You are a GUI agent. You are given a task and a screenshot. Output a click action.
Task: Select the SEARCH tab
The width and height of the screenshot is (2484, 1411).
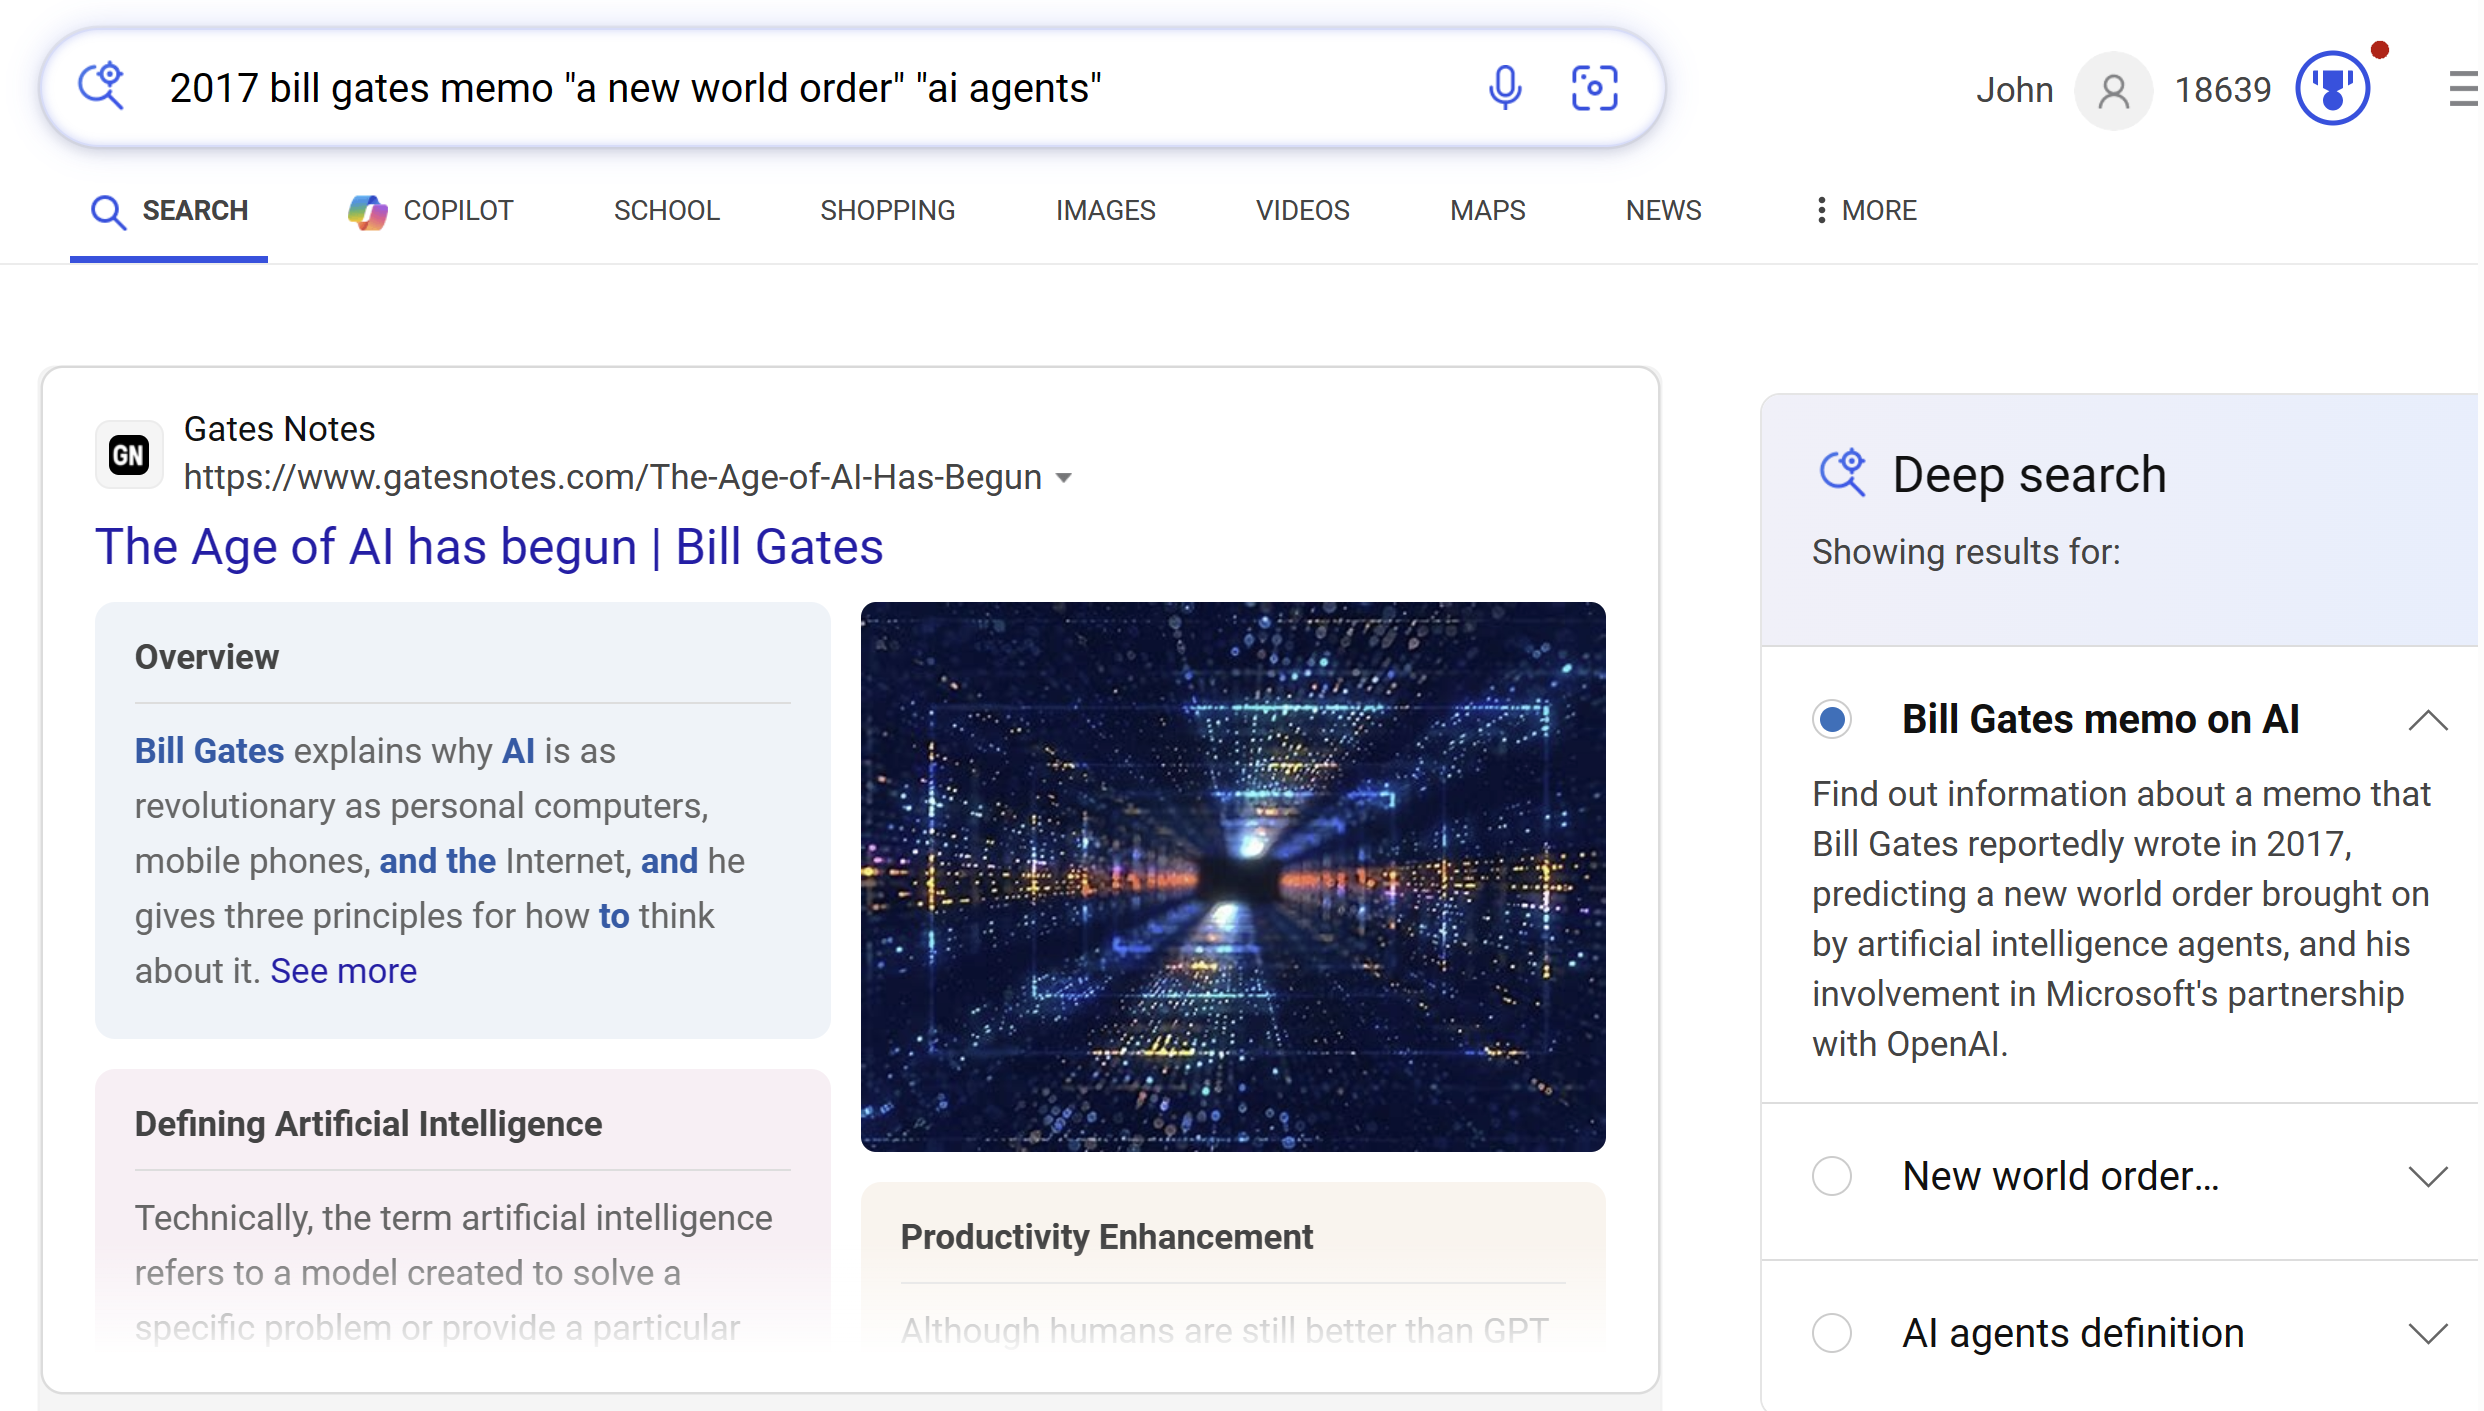(x=169, y=211)
